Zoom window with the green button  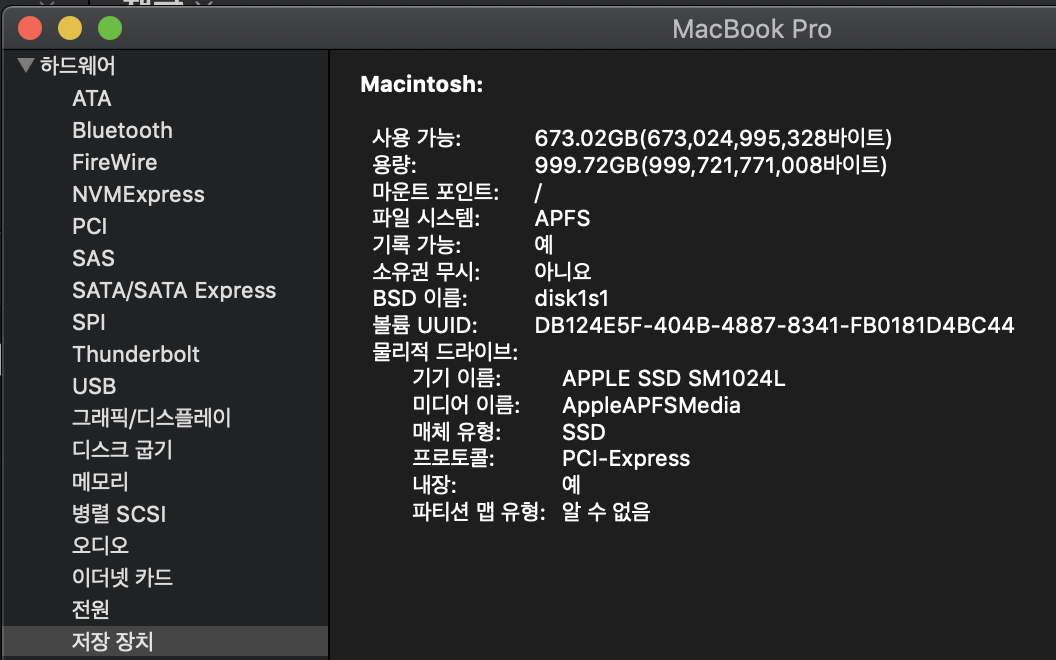pyautogui.click(x=110, y=28)
